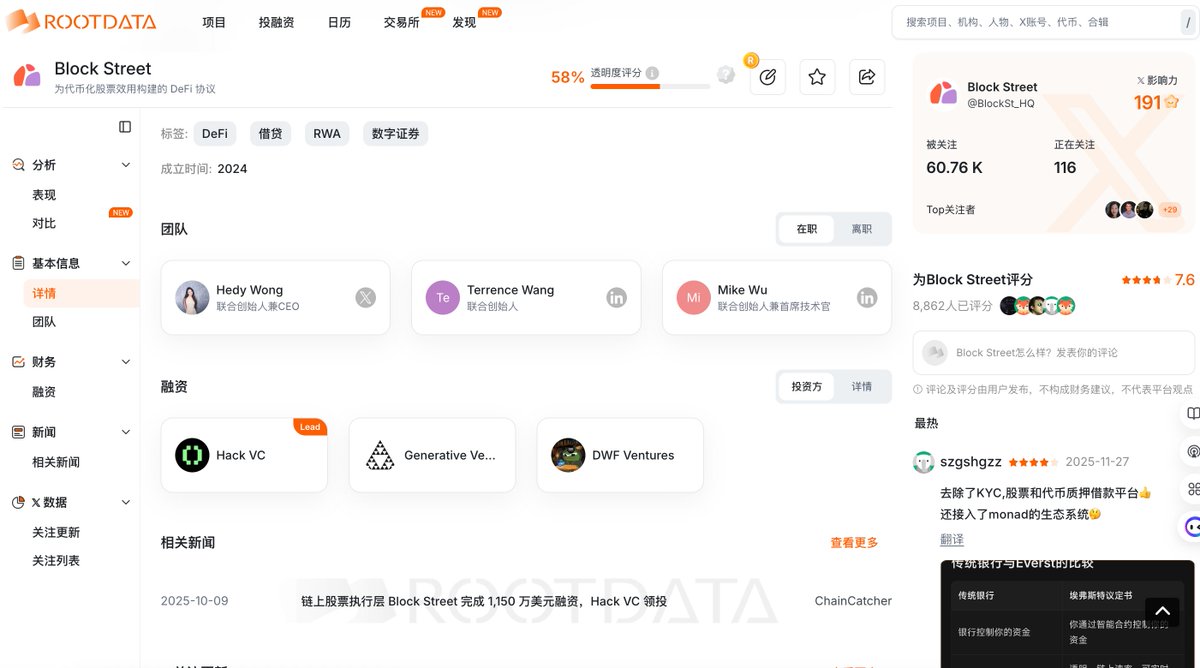Switch team view to 在职

click(807, 229)
